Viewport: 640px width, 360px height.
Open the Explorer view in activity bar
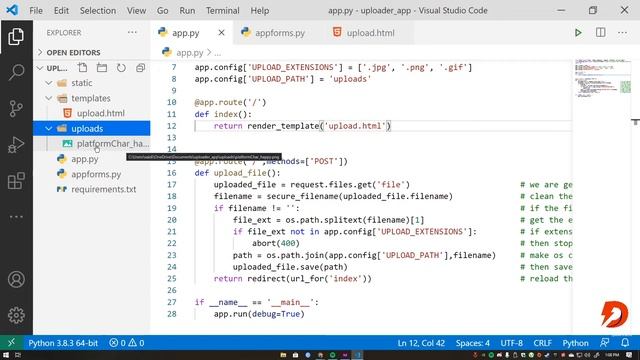(x=16, y=37)
